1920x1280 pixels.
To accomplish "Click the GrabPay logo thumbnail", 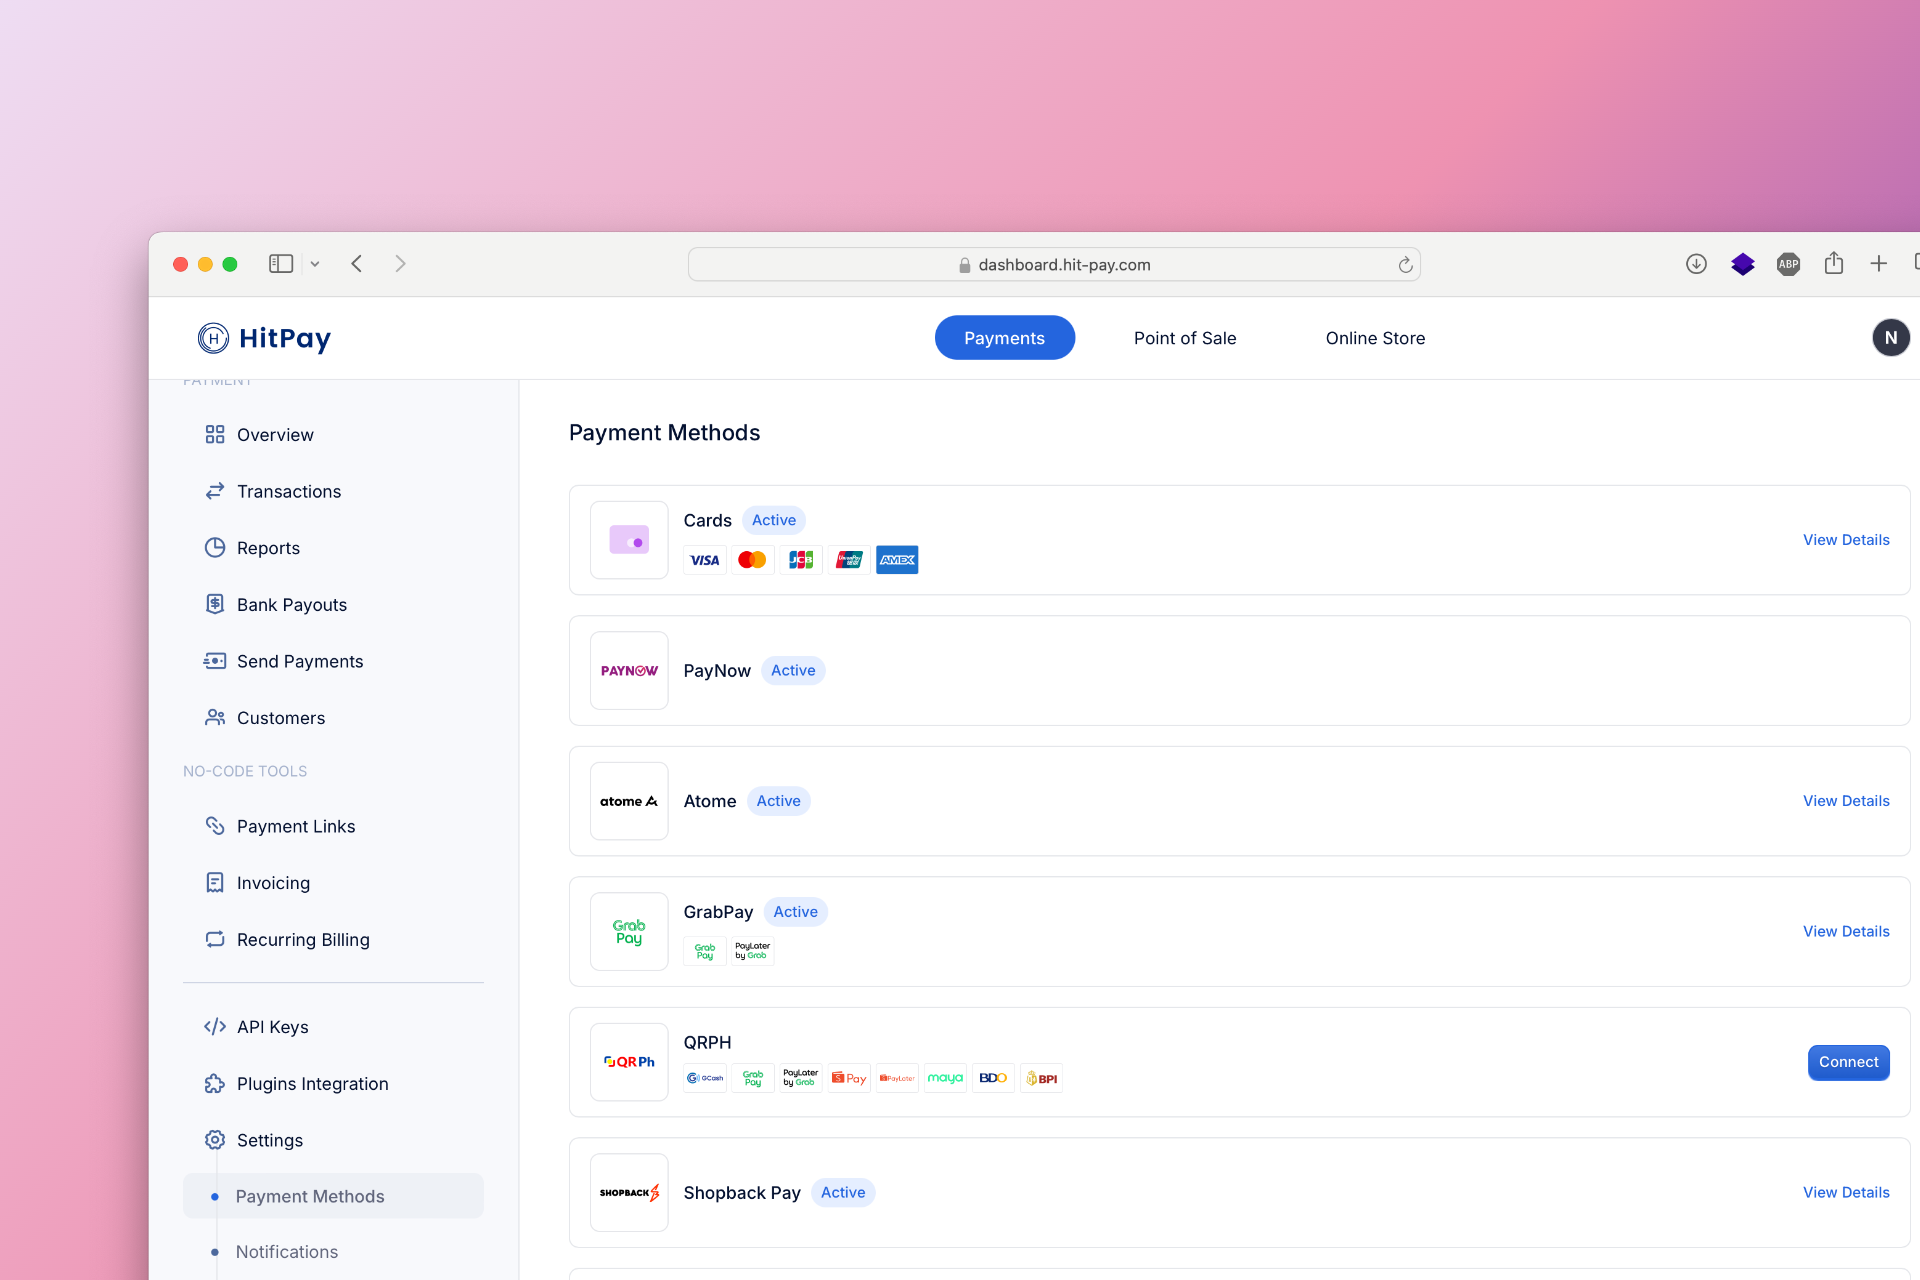I will point(629,932).
